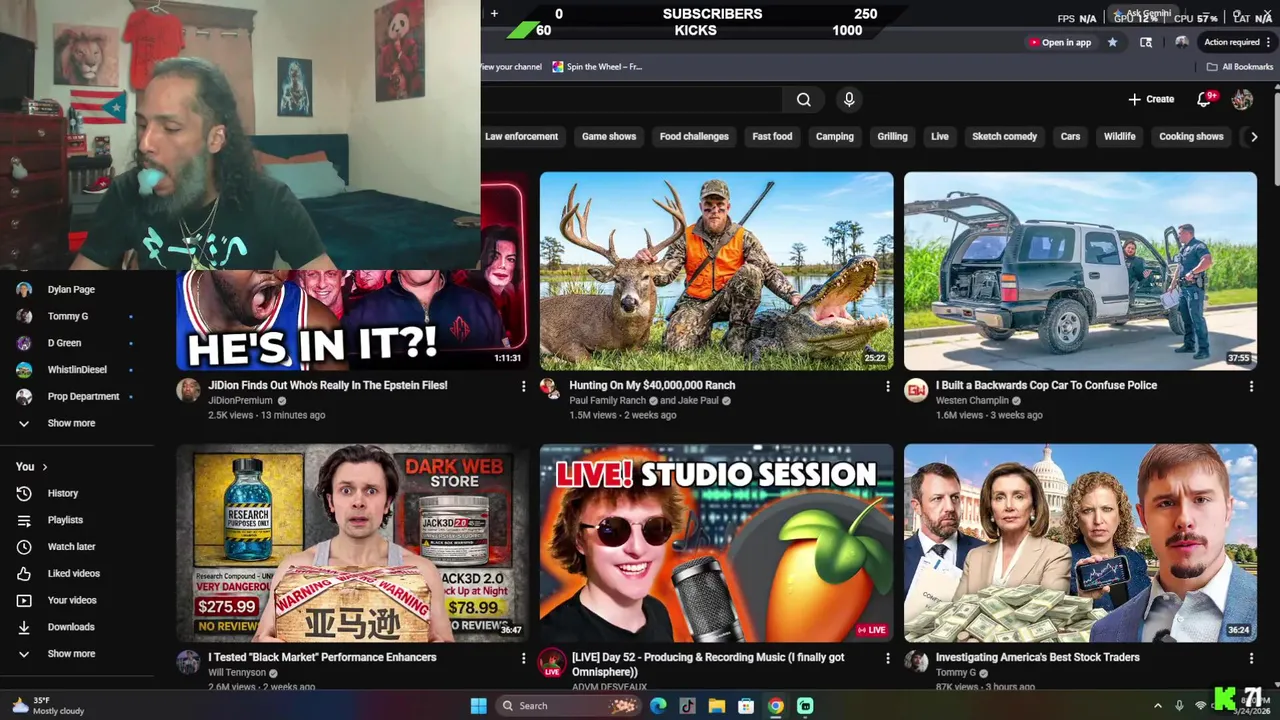Click the Windows taskbar Search box
Viewport: 1280px width, 720px height.
[567, 706]
